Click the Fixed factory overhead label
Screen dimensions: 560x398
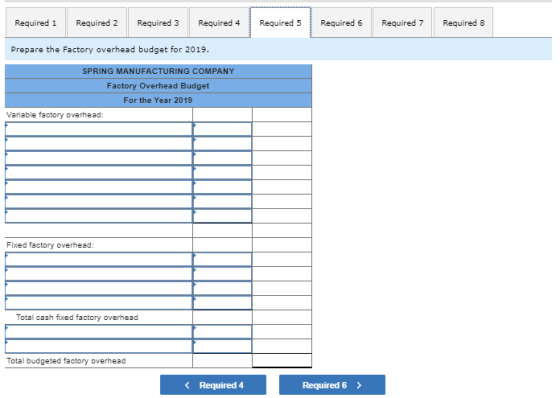[50, 245]
